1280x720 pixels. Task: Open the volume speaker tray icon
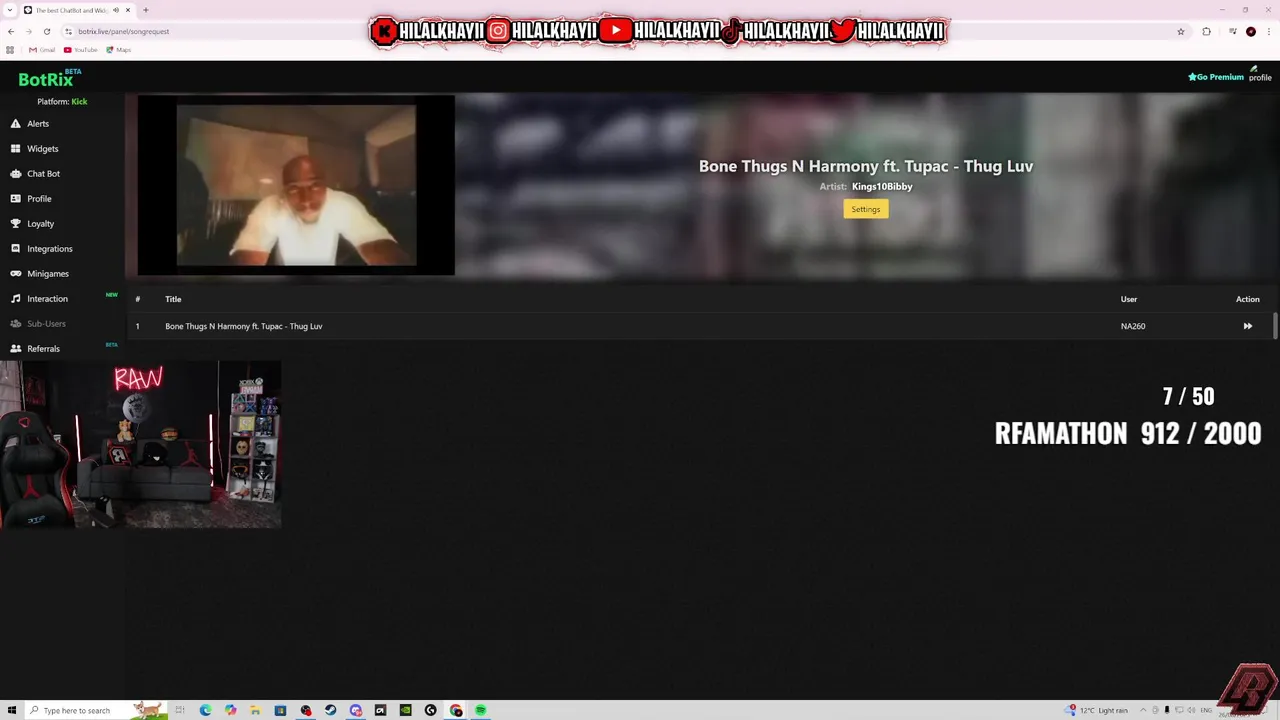point(1192,710)
